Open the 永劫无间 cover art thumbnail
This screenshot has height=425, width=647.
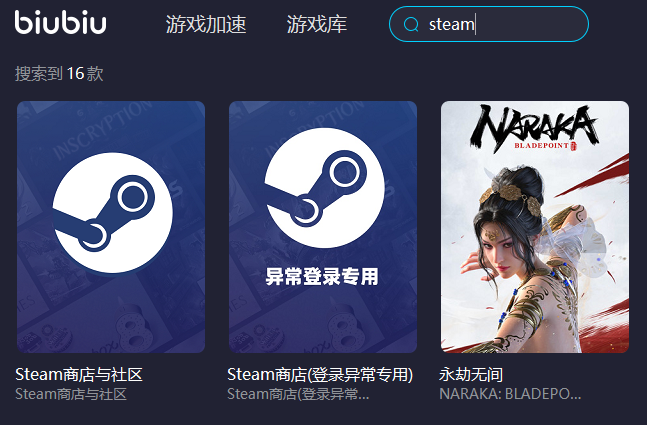pyautogui.click(x=535, y=227)
